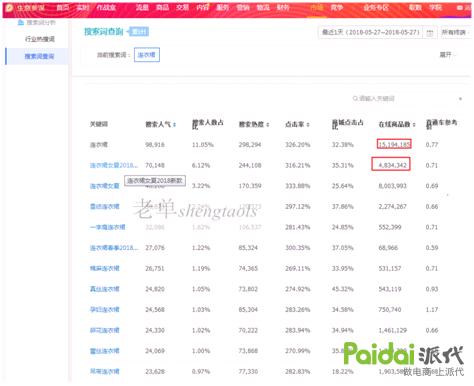Click the 生意参谋 logo icon
This screenshot has width=474, height=386.
click(9, 7)
